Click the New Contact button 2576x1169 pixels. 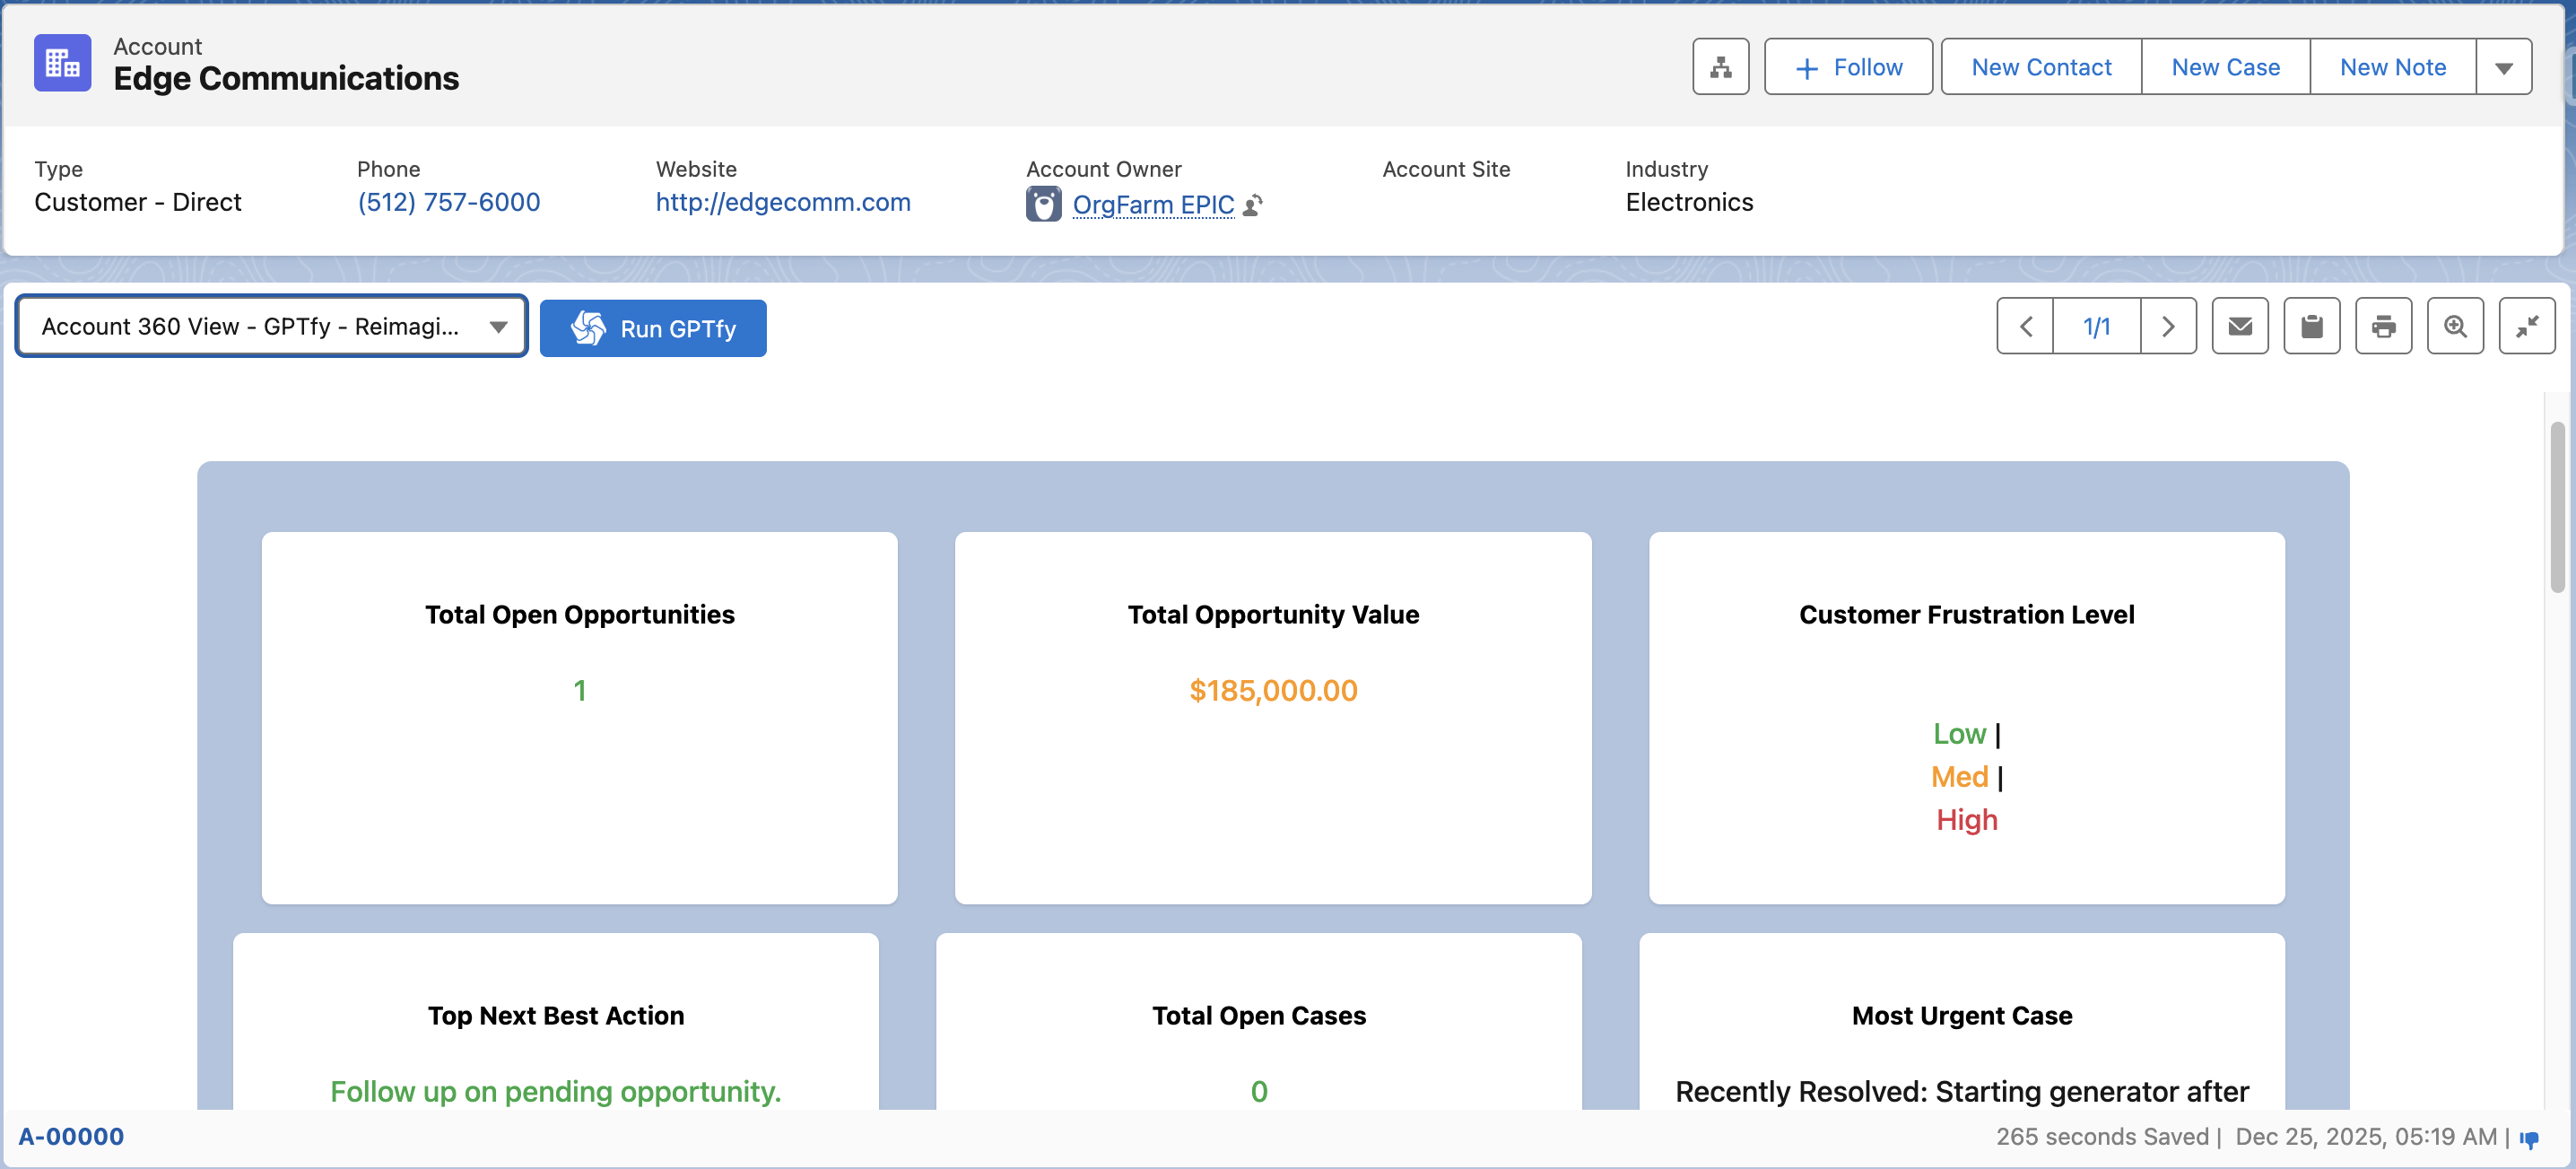(x=2041, y=67)
